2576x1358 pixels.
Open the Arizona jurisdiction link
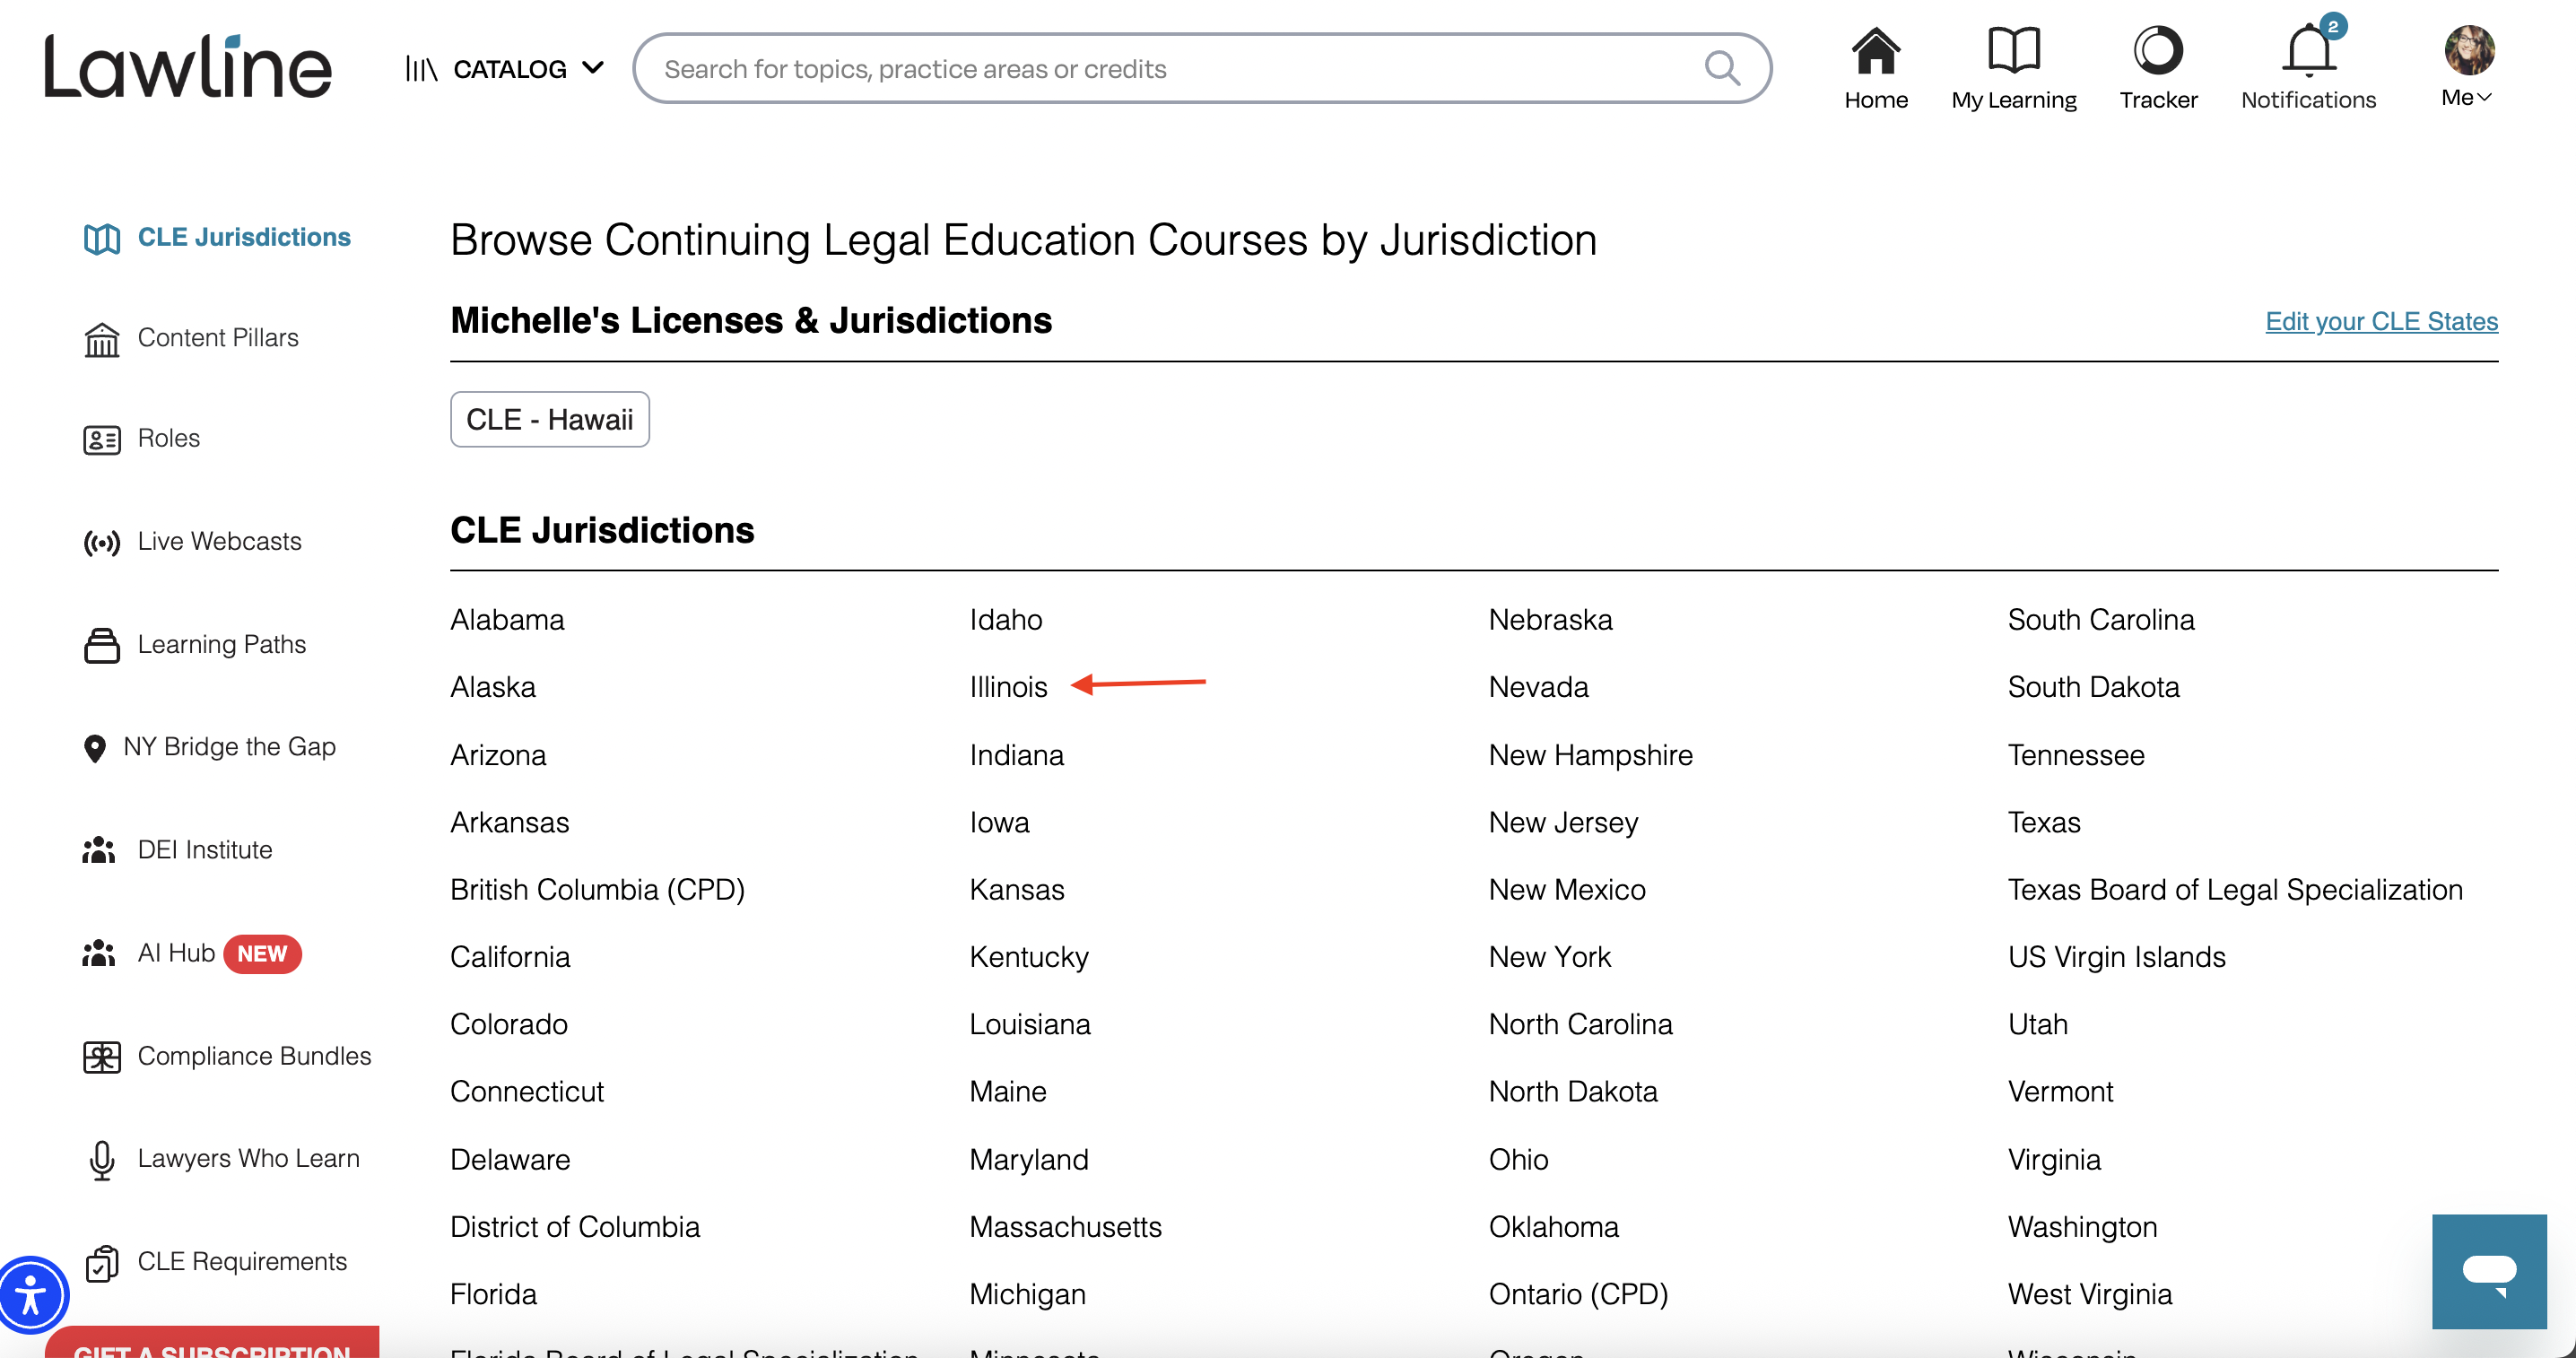point(498,755)
